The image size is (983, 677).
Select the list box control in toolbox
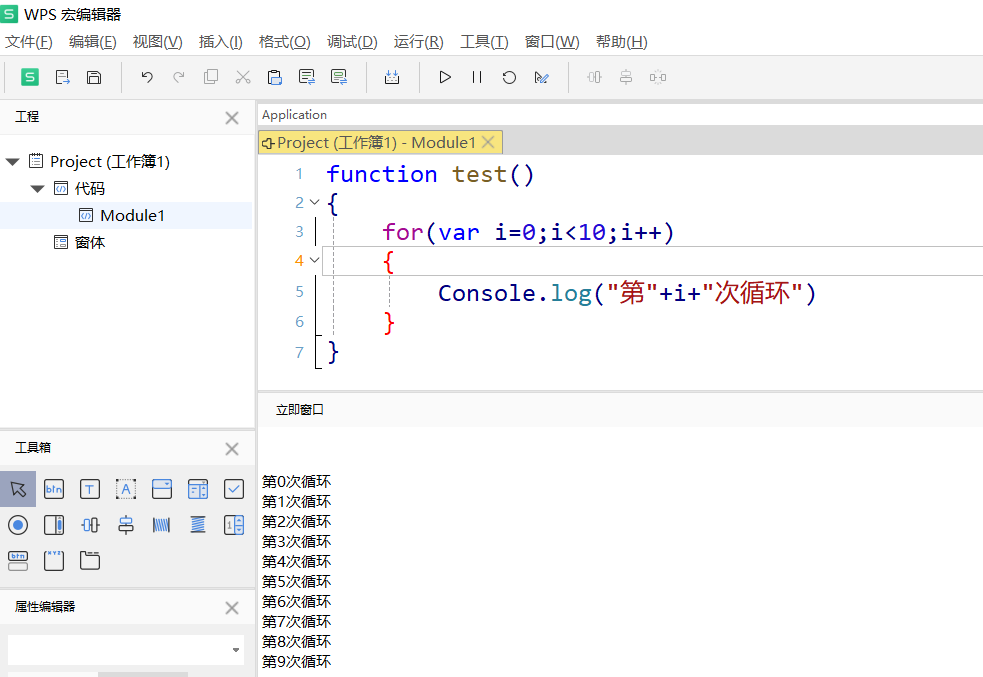197,489
